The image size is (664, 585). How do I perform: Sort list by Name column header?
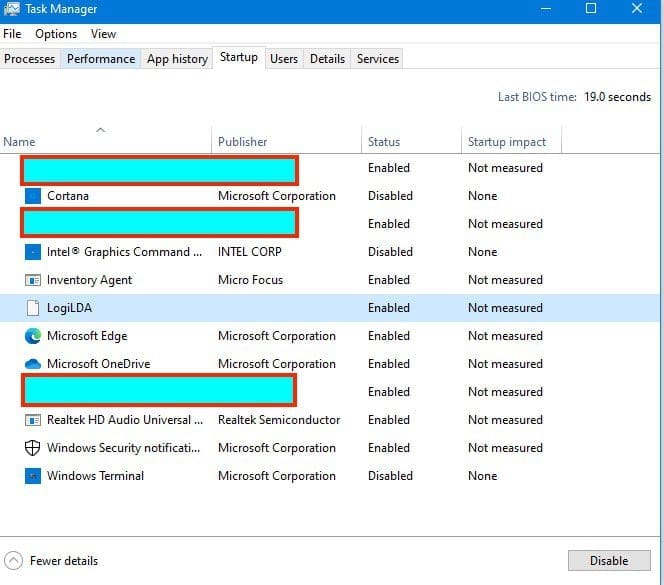(19, 142)
